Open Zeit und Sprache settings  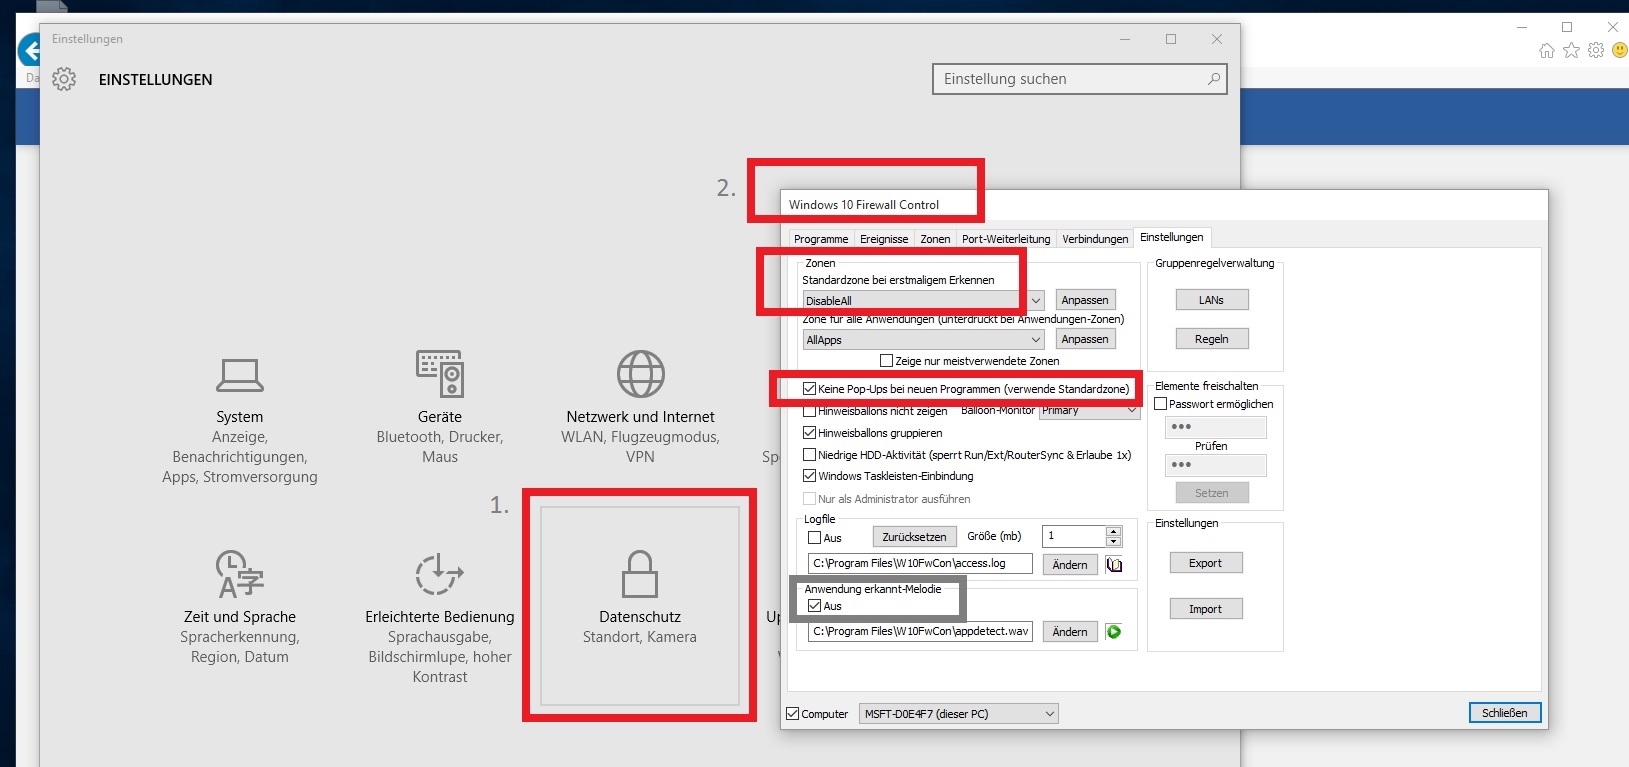(240, 607)
